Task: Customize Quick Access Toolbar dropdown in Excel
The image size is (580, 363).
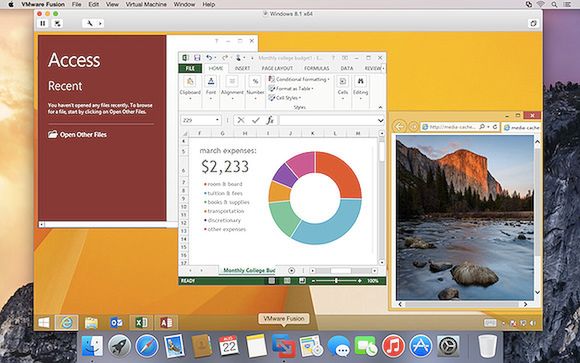Action: pos(252,58)
